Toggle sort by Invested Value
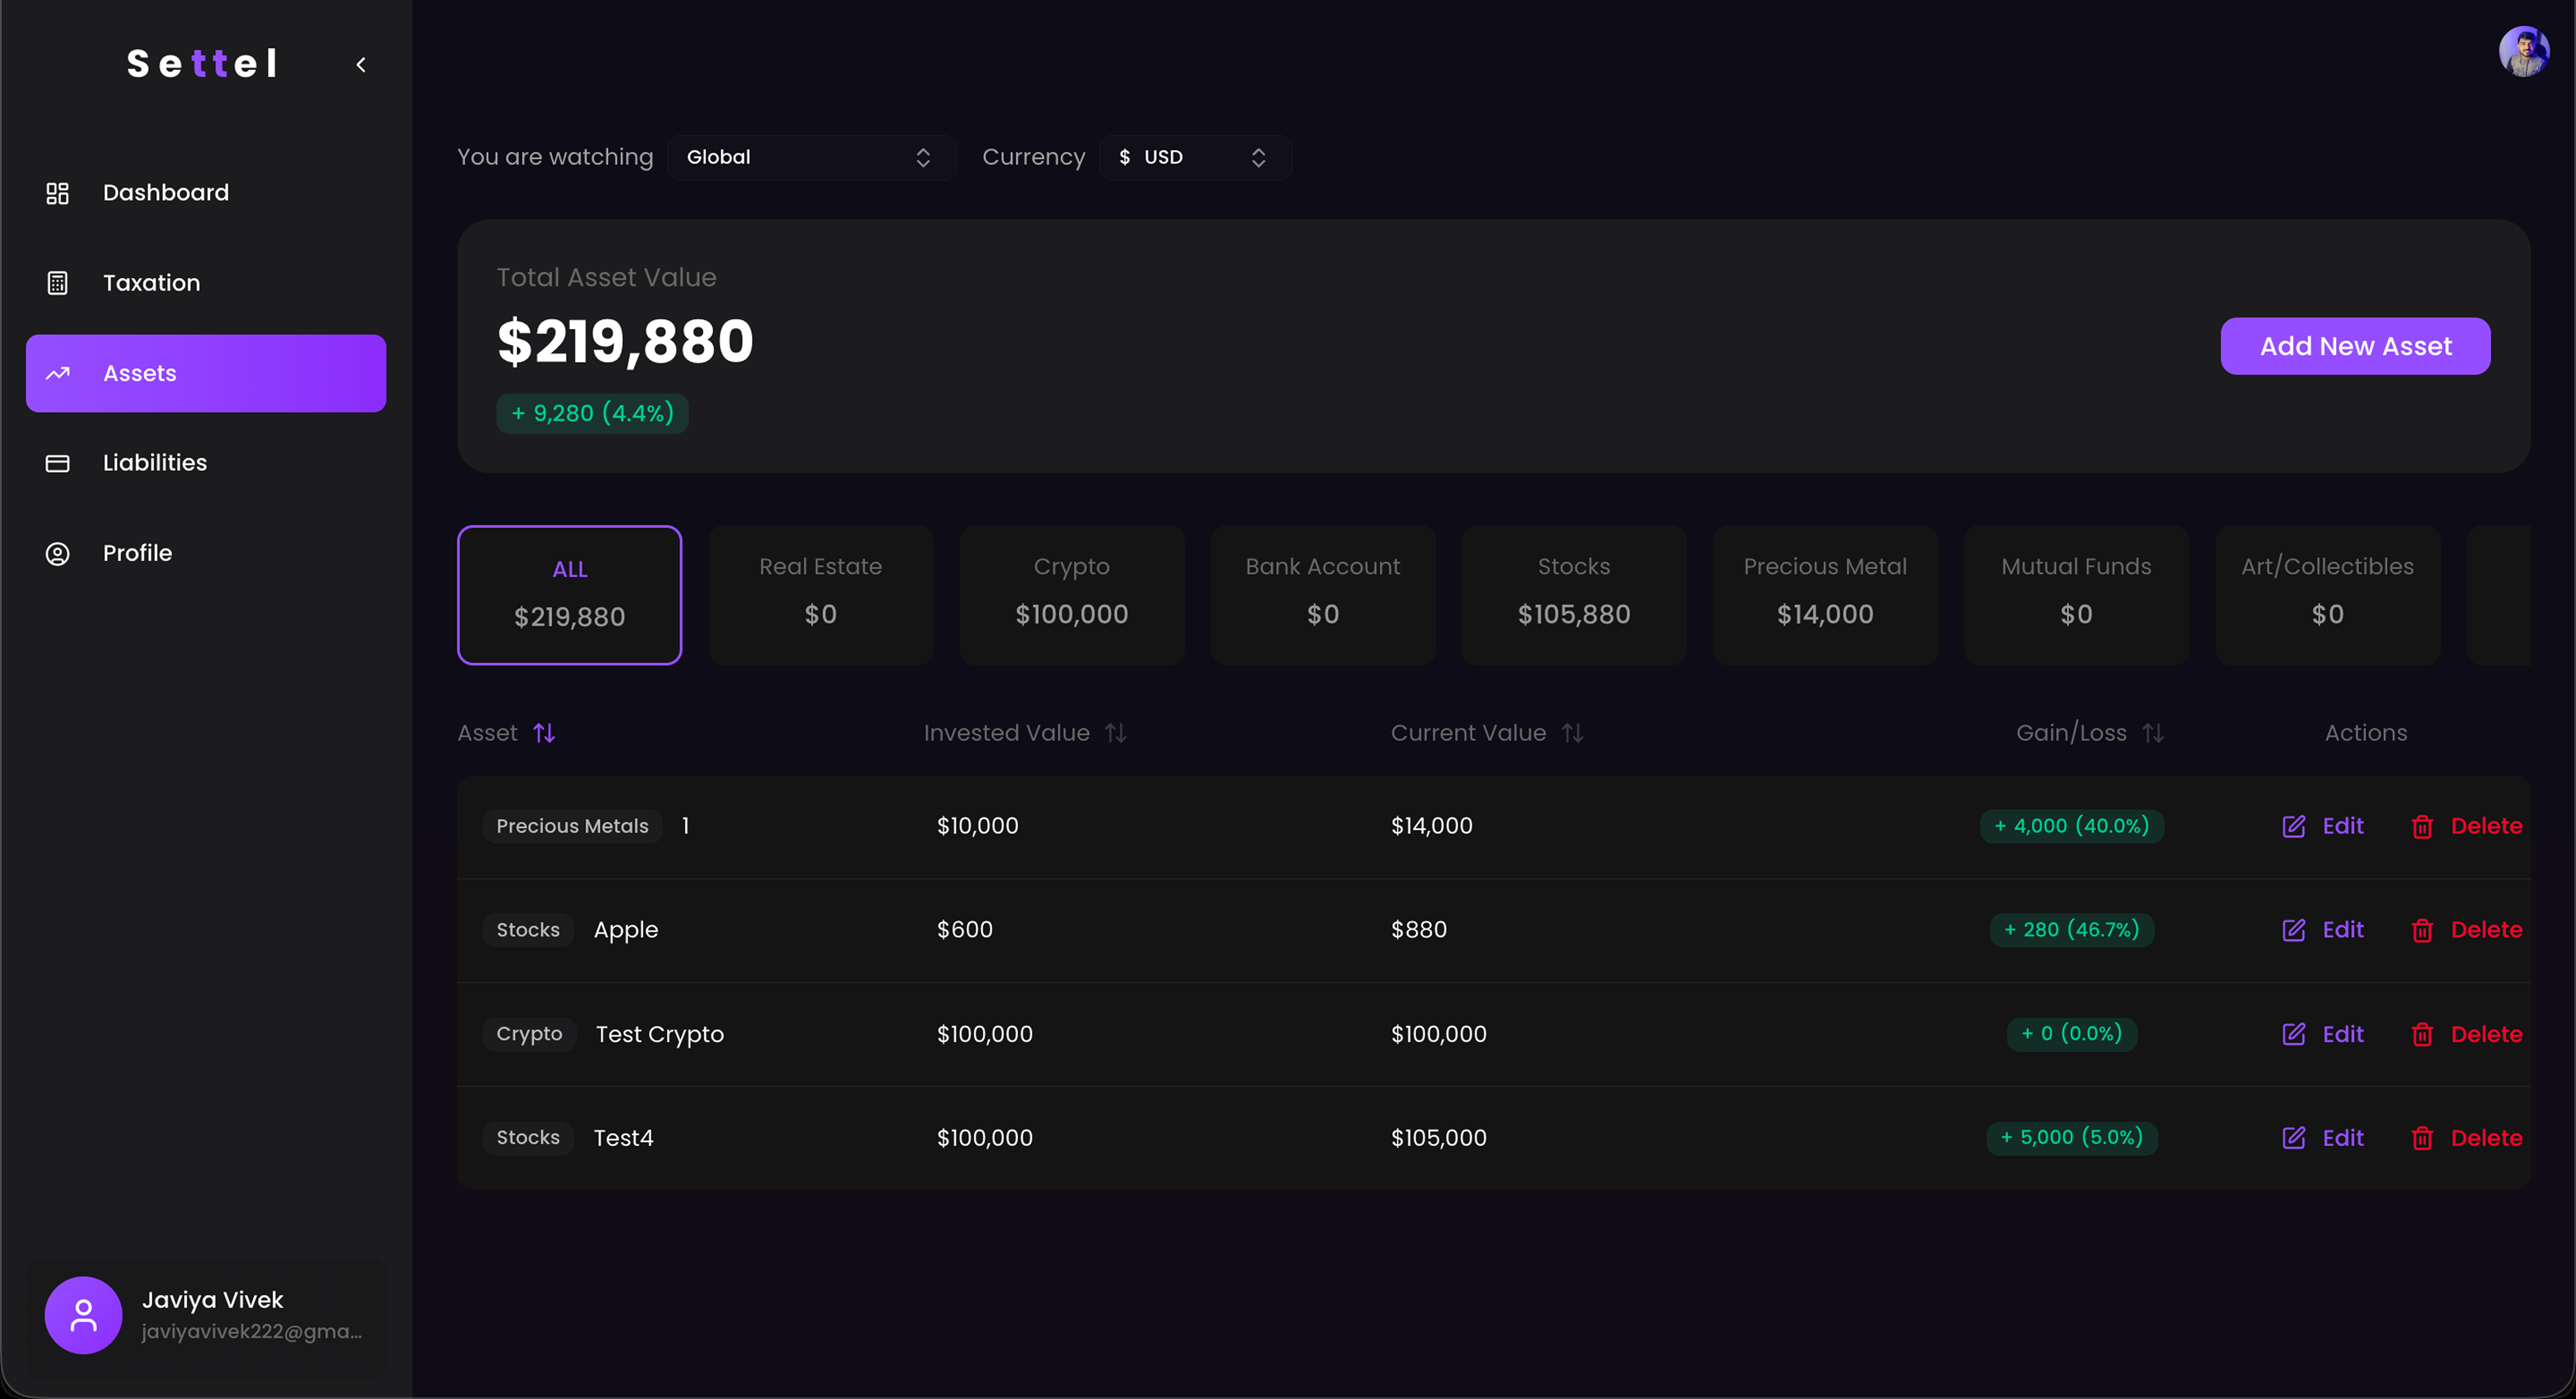2576x1399 pixels. (1115, 733)
